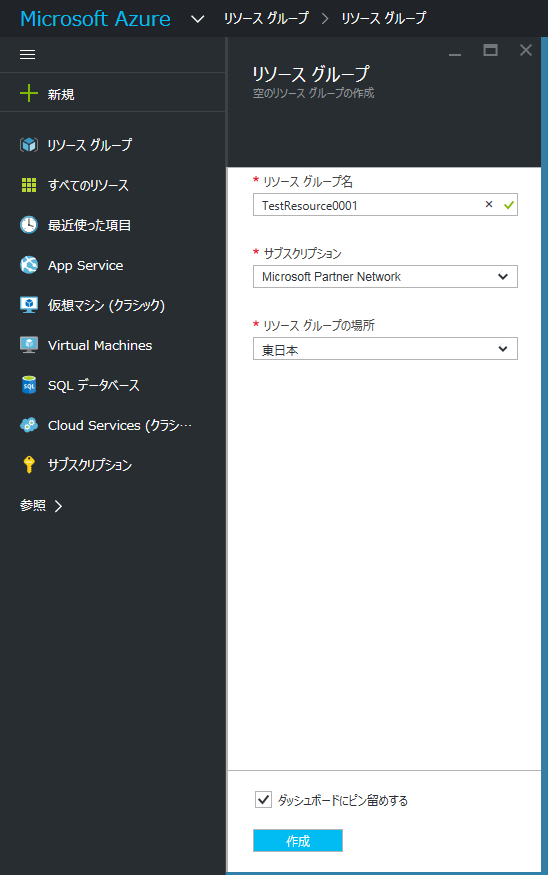Click the Virtual Machines monitor icon

pyautogui.click(x=28, y=345)
